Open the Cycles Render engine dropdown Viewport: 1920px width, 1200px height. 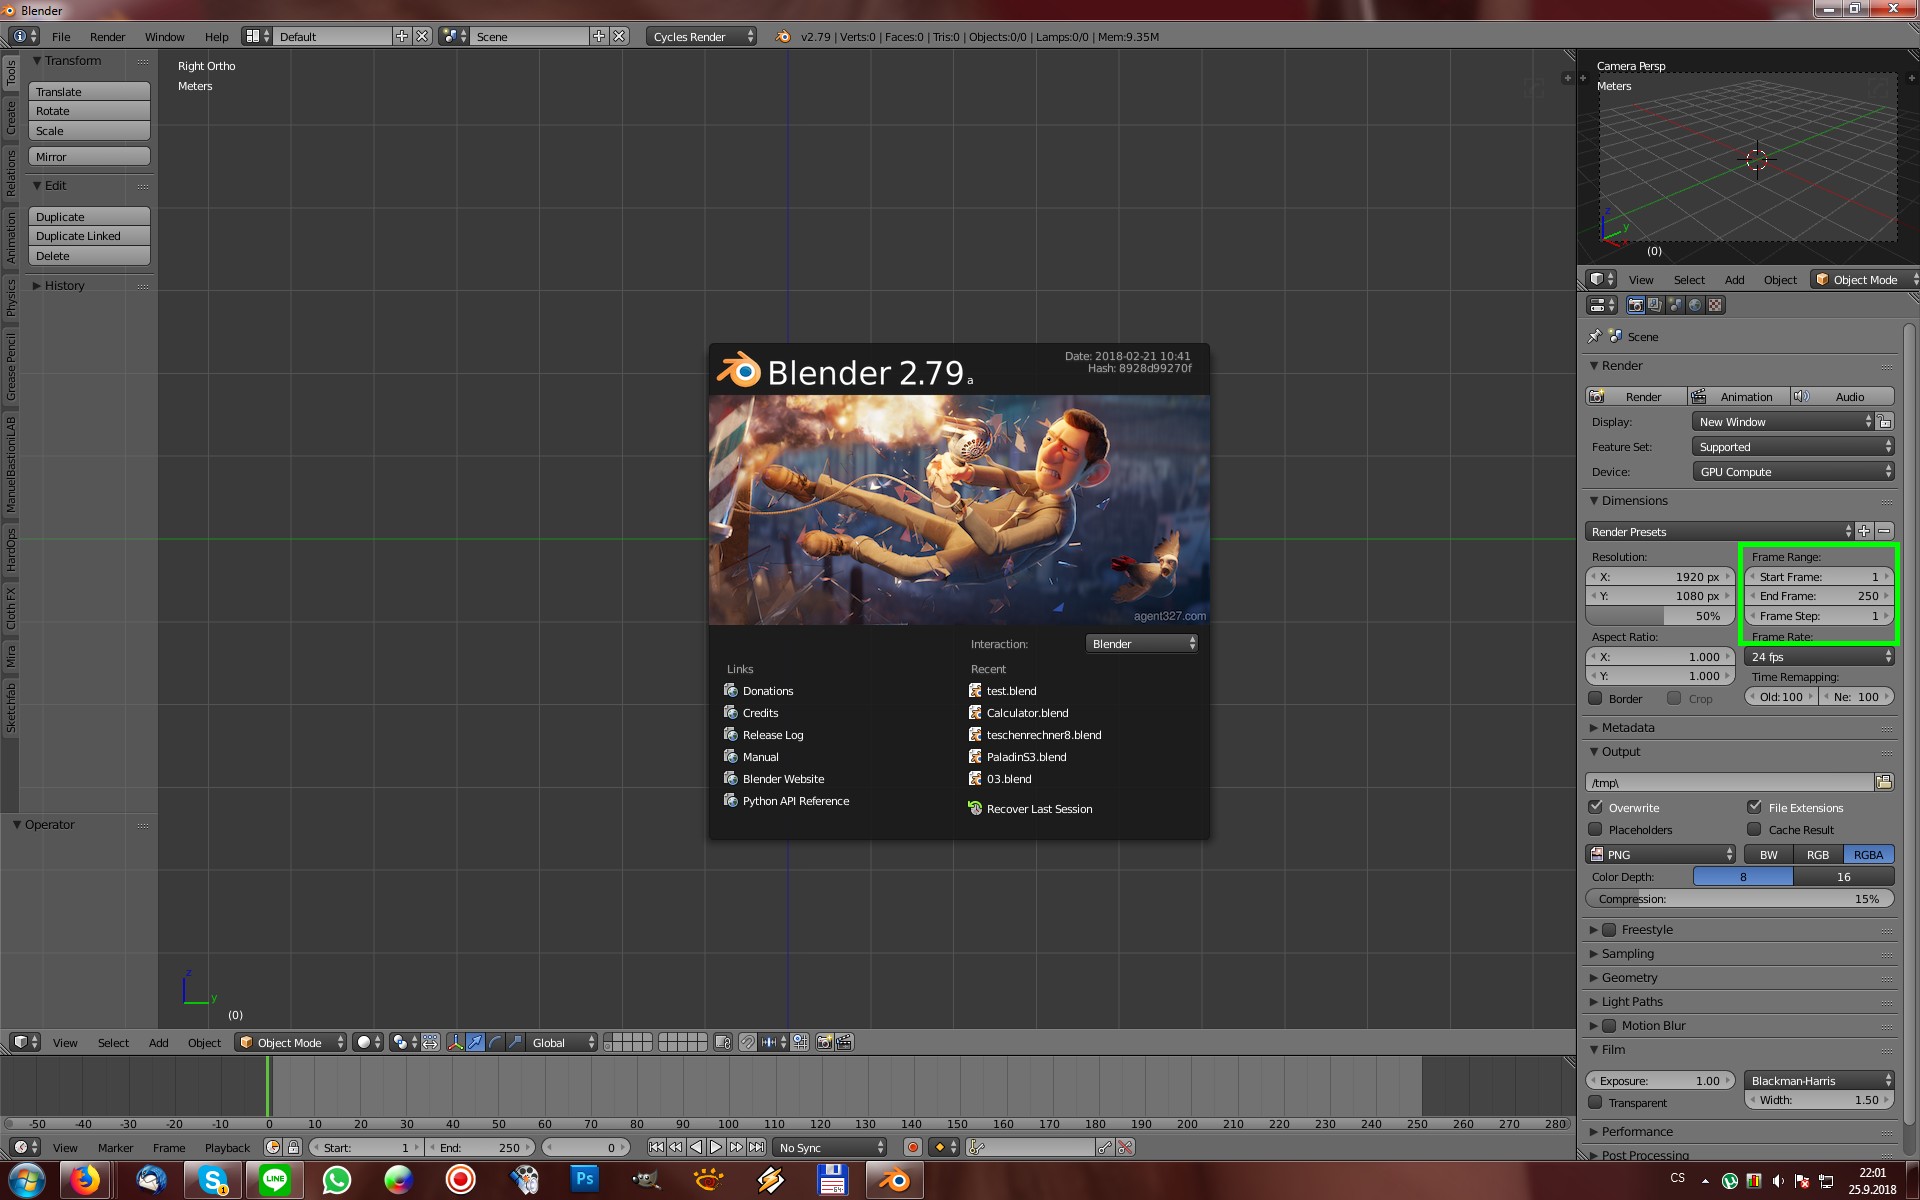(x=702, y=36)
